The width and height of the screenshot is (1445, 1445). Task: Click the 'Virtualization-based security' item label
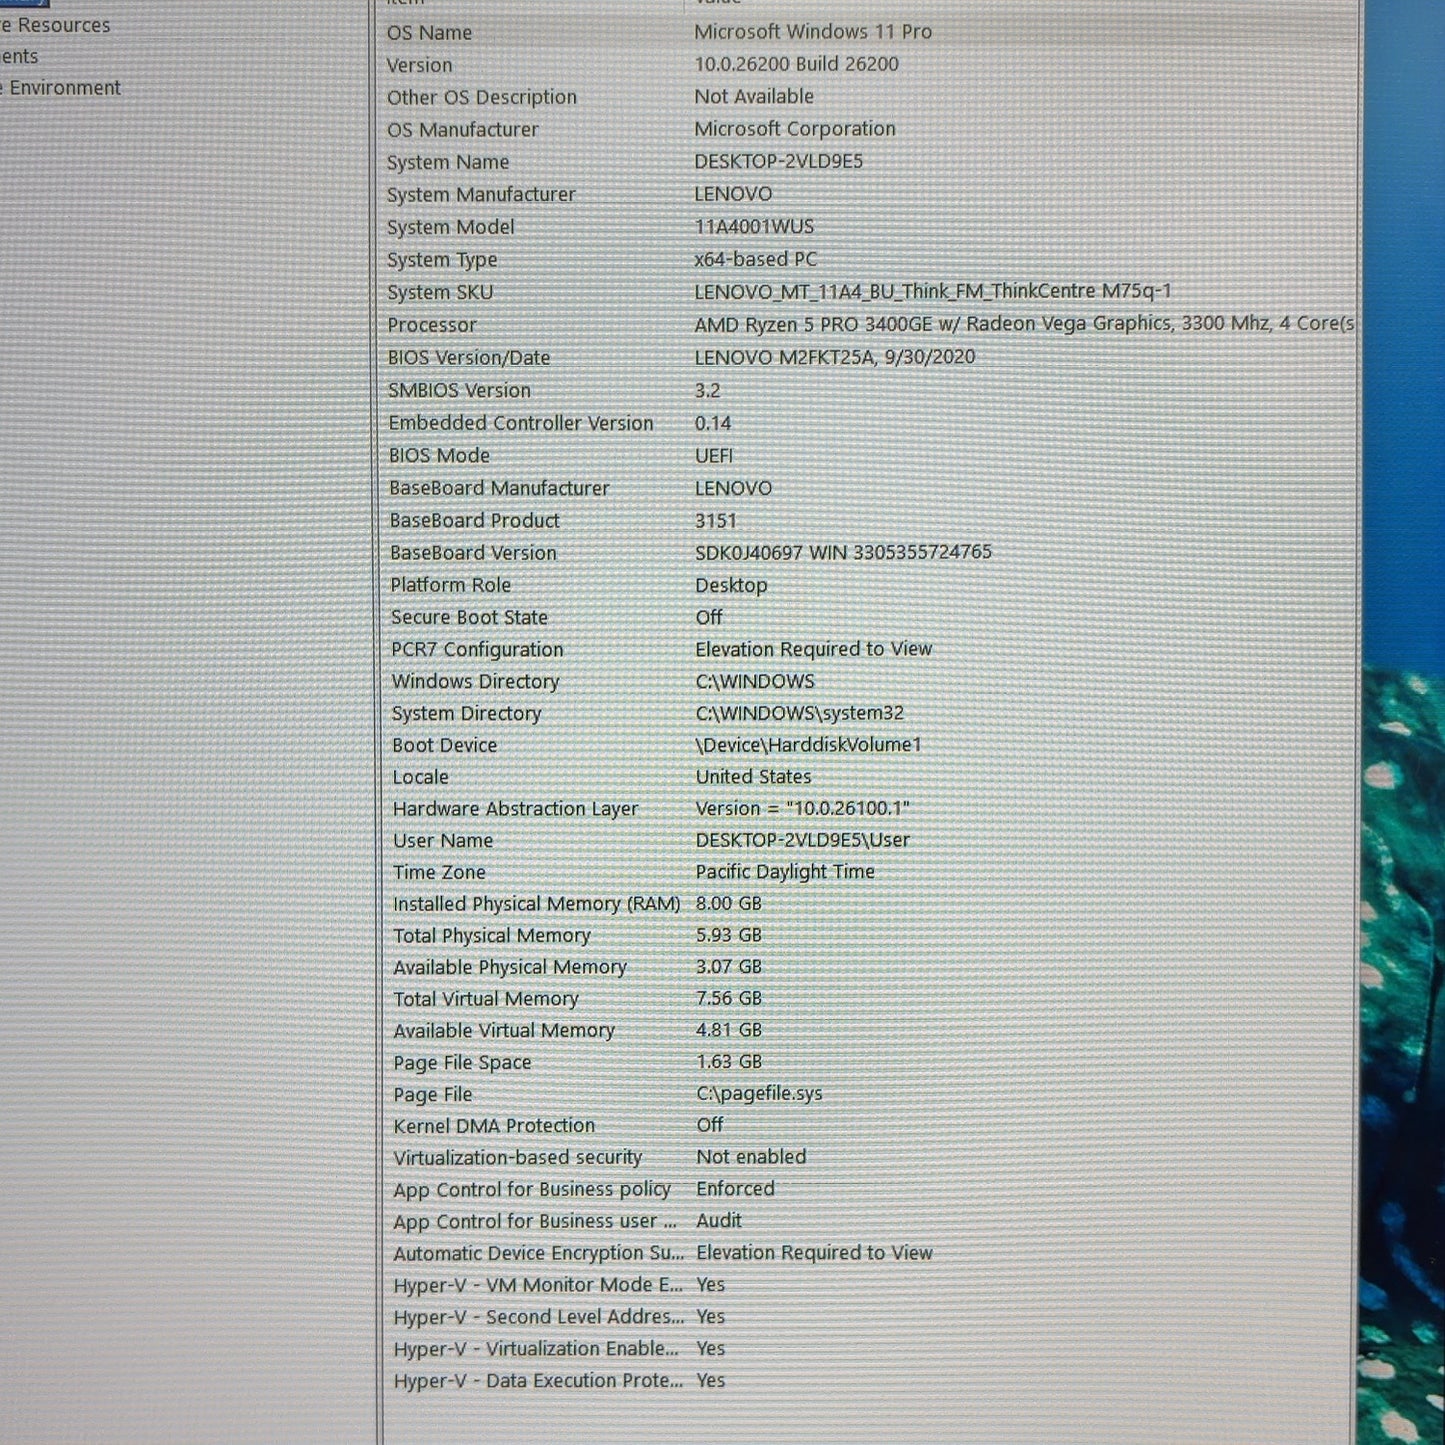click(x=518, y=1158)
